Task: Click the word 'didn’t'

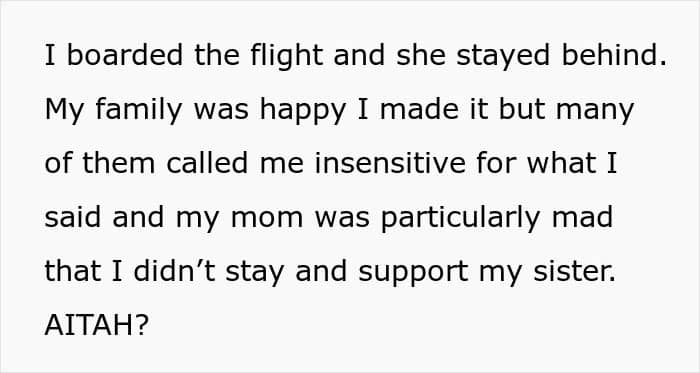Action: click(x=175, y=271)
